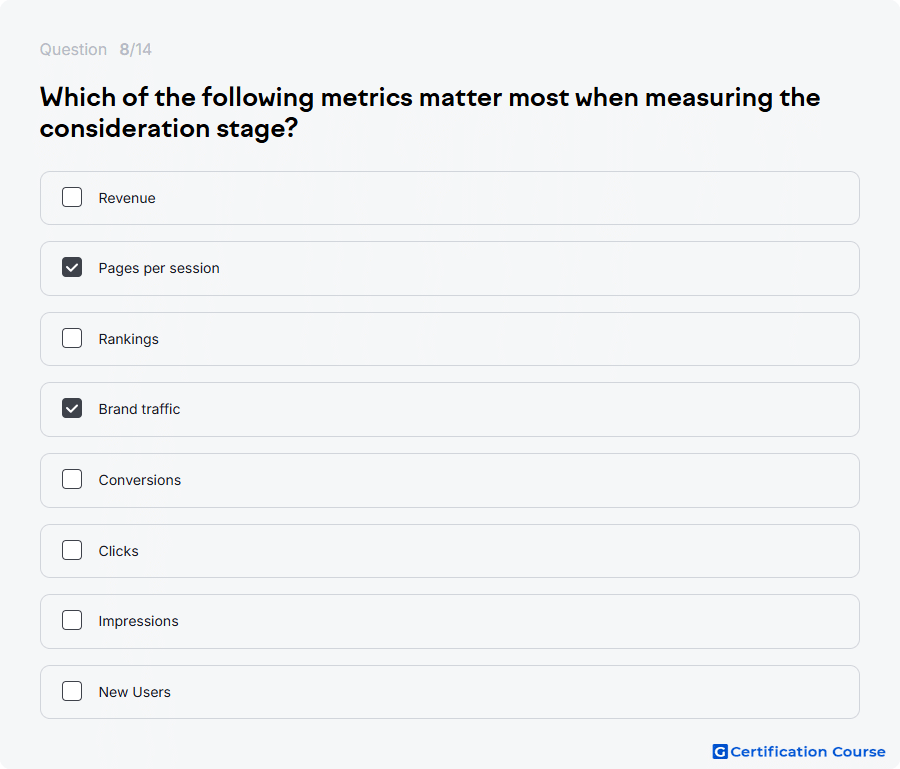The height and width of the screenshot is (769, 900).
Task: Click the Question 8/14 progress indicator
Action: tap(96, 49)
